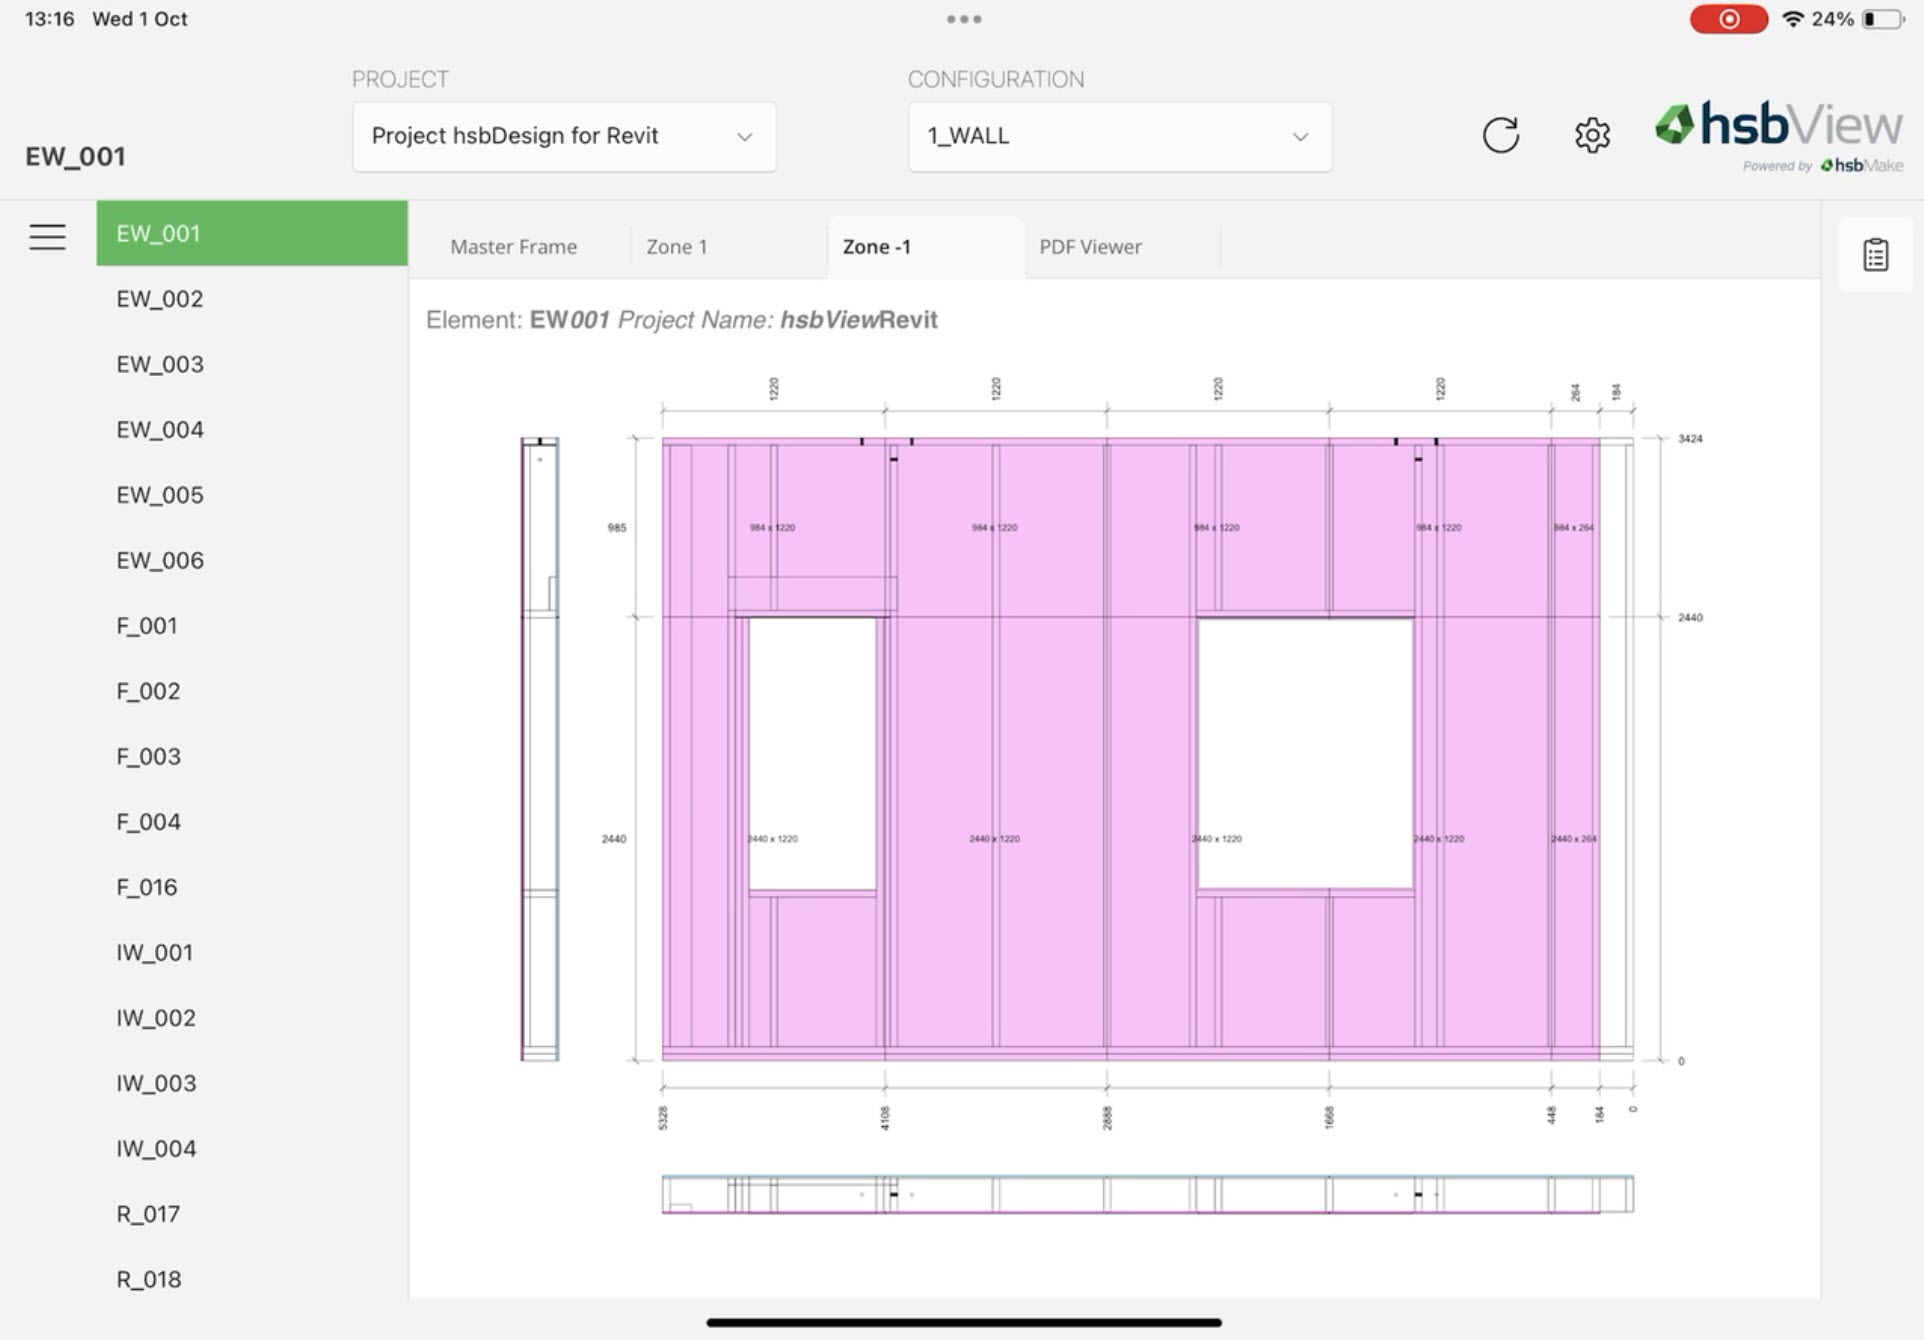Select element IW_003 in the list
Viewport: 1924px width, 1340px height.
pyautogui.click(x=156, y=1083)
